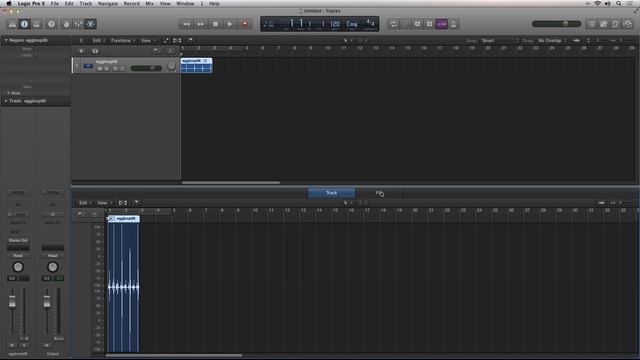Select eggloop06 region header in audio editor
640x360 pixels.
(x=124, y=219)
